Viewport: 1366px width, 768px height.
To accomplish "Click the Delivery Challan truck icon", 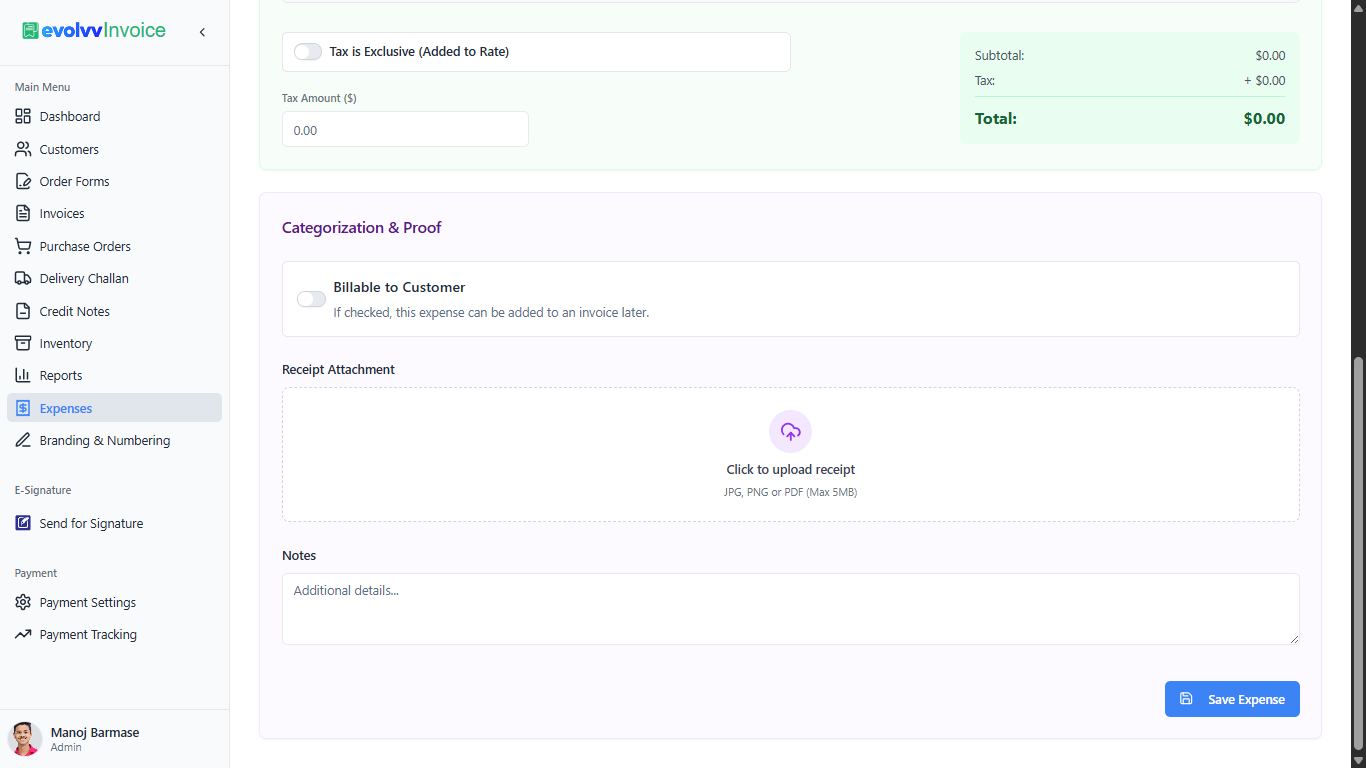I will point(23,278).
